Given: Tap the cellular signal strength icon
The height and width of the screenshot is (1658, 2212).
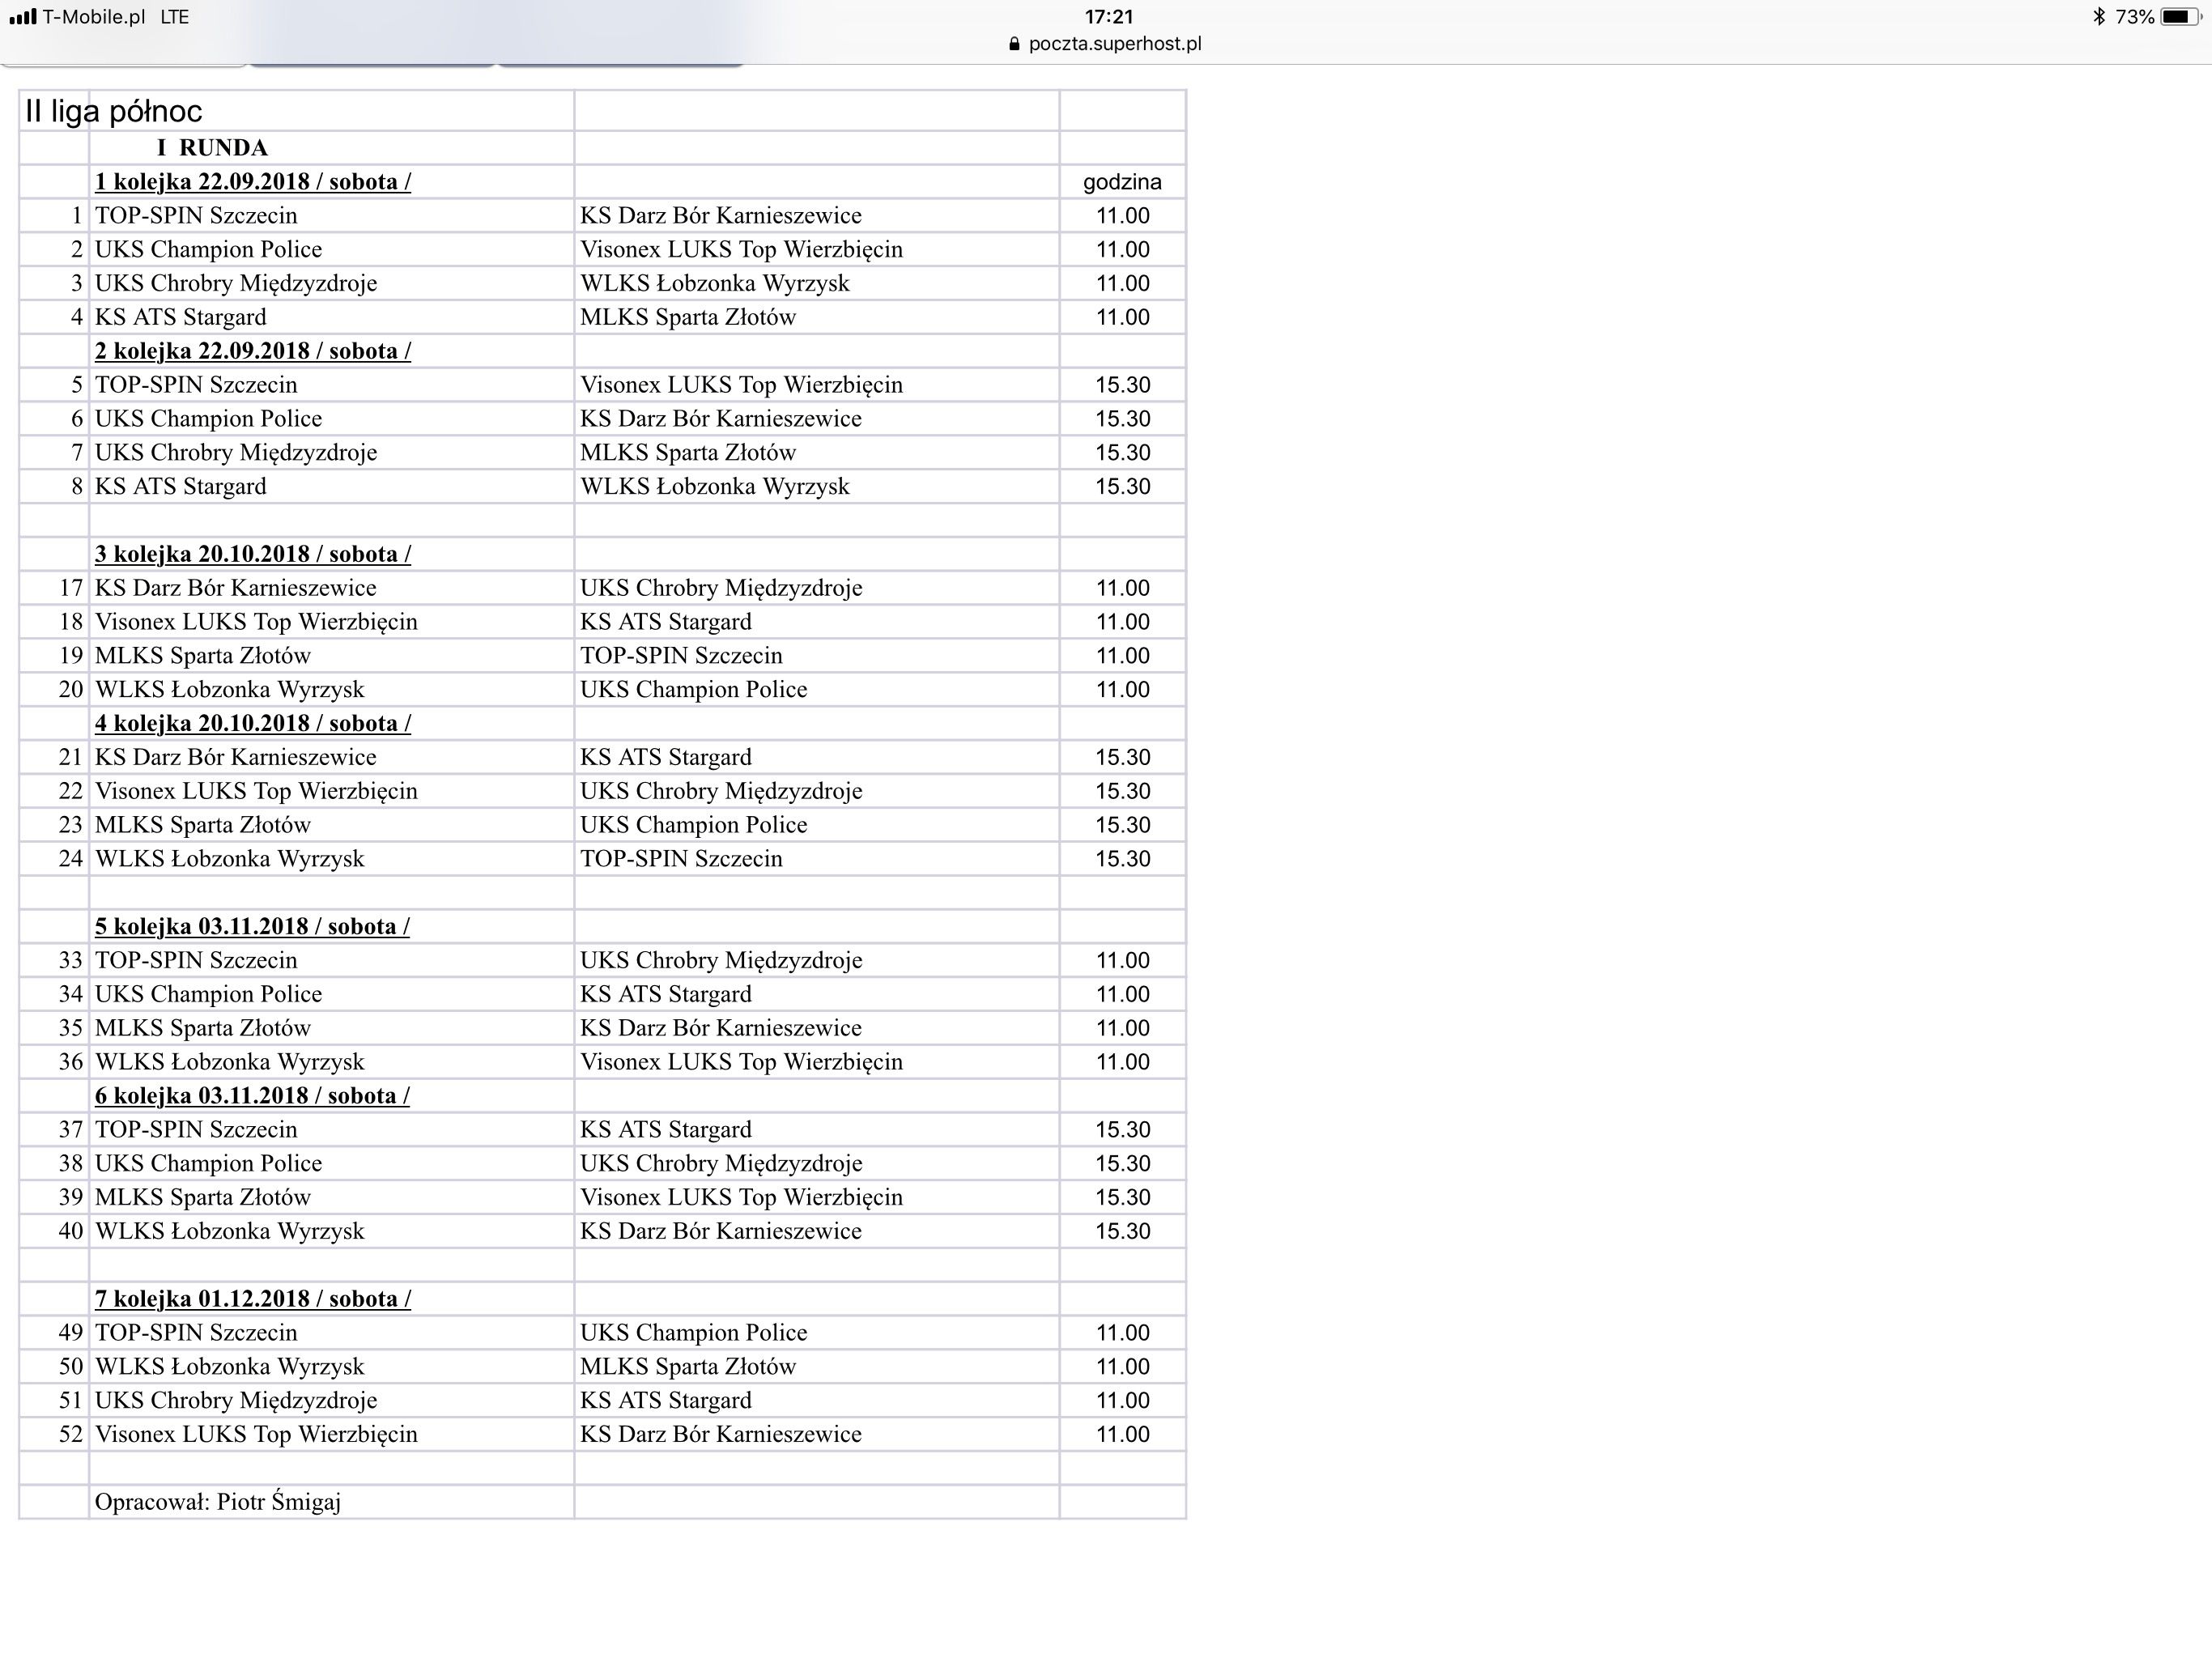Looking at the screenshot, I should (x=22, y=17).
